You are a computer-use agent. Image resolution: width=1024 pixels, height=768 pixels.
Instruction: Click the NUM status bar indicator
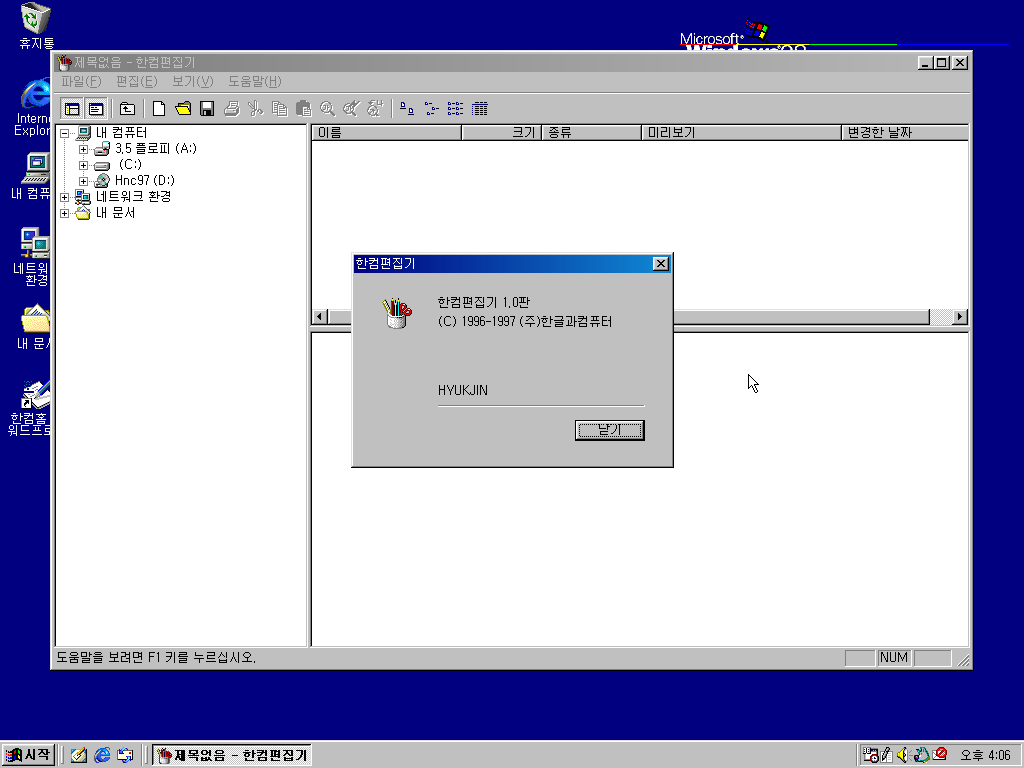click(x=893, y=658)
